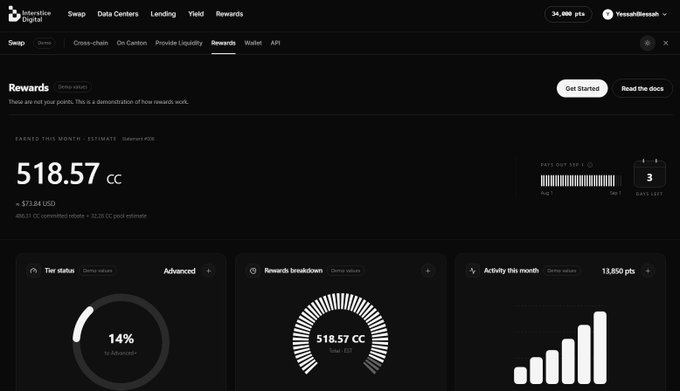Click the 518.57 CC radial gauge
680x391 pixels.
pos(340,334)
